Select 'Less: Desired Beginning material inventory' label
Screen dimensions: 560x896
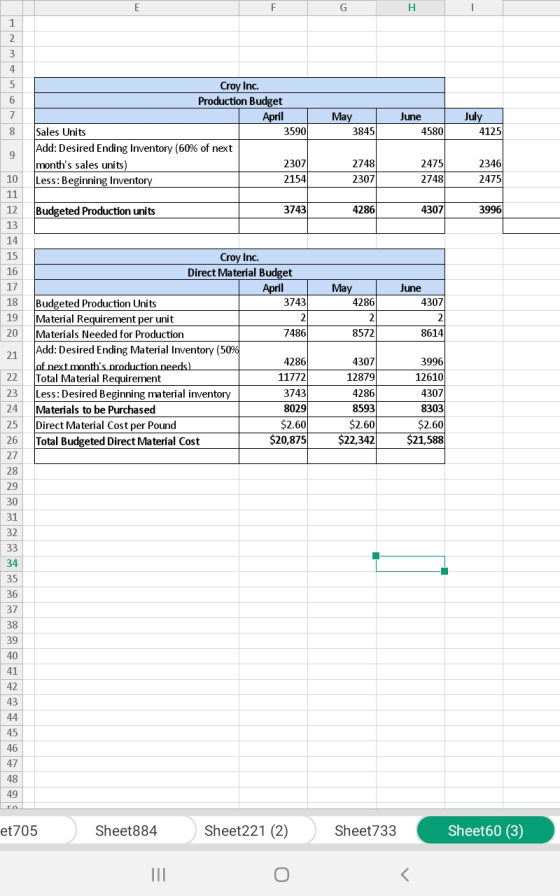137,394
